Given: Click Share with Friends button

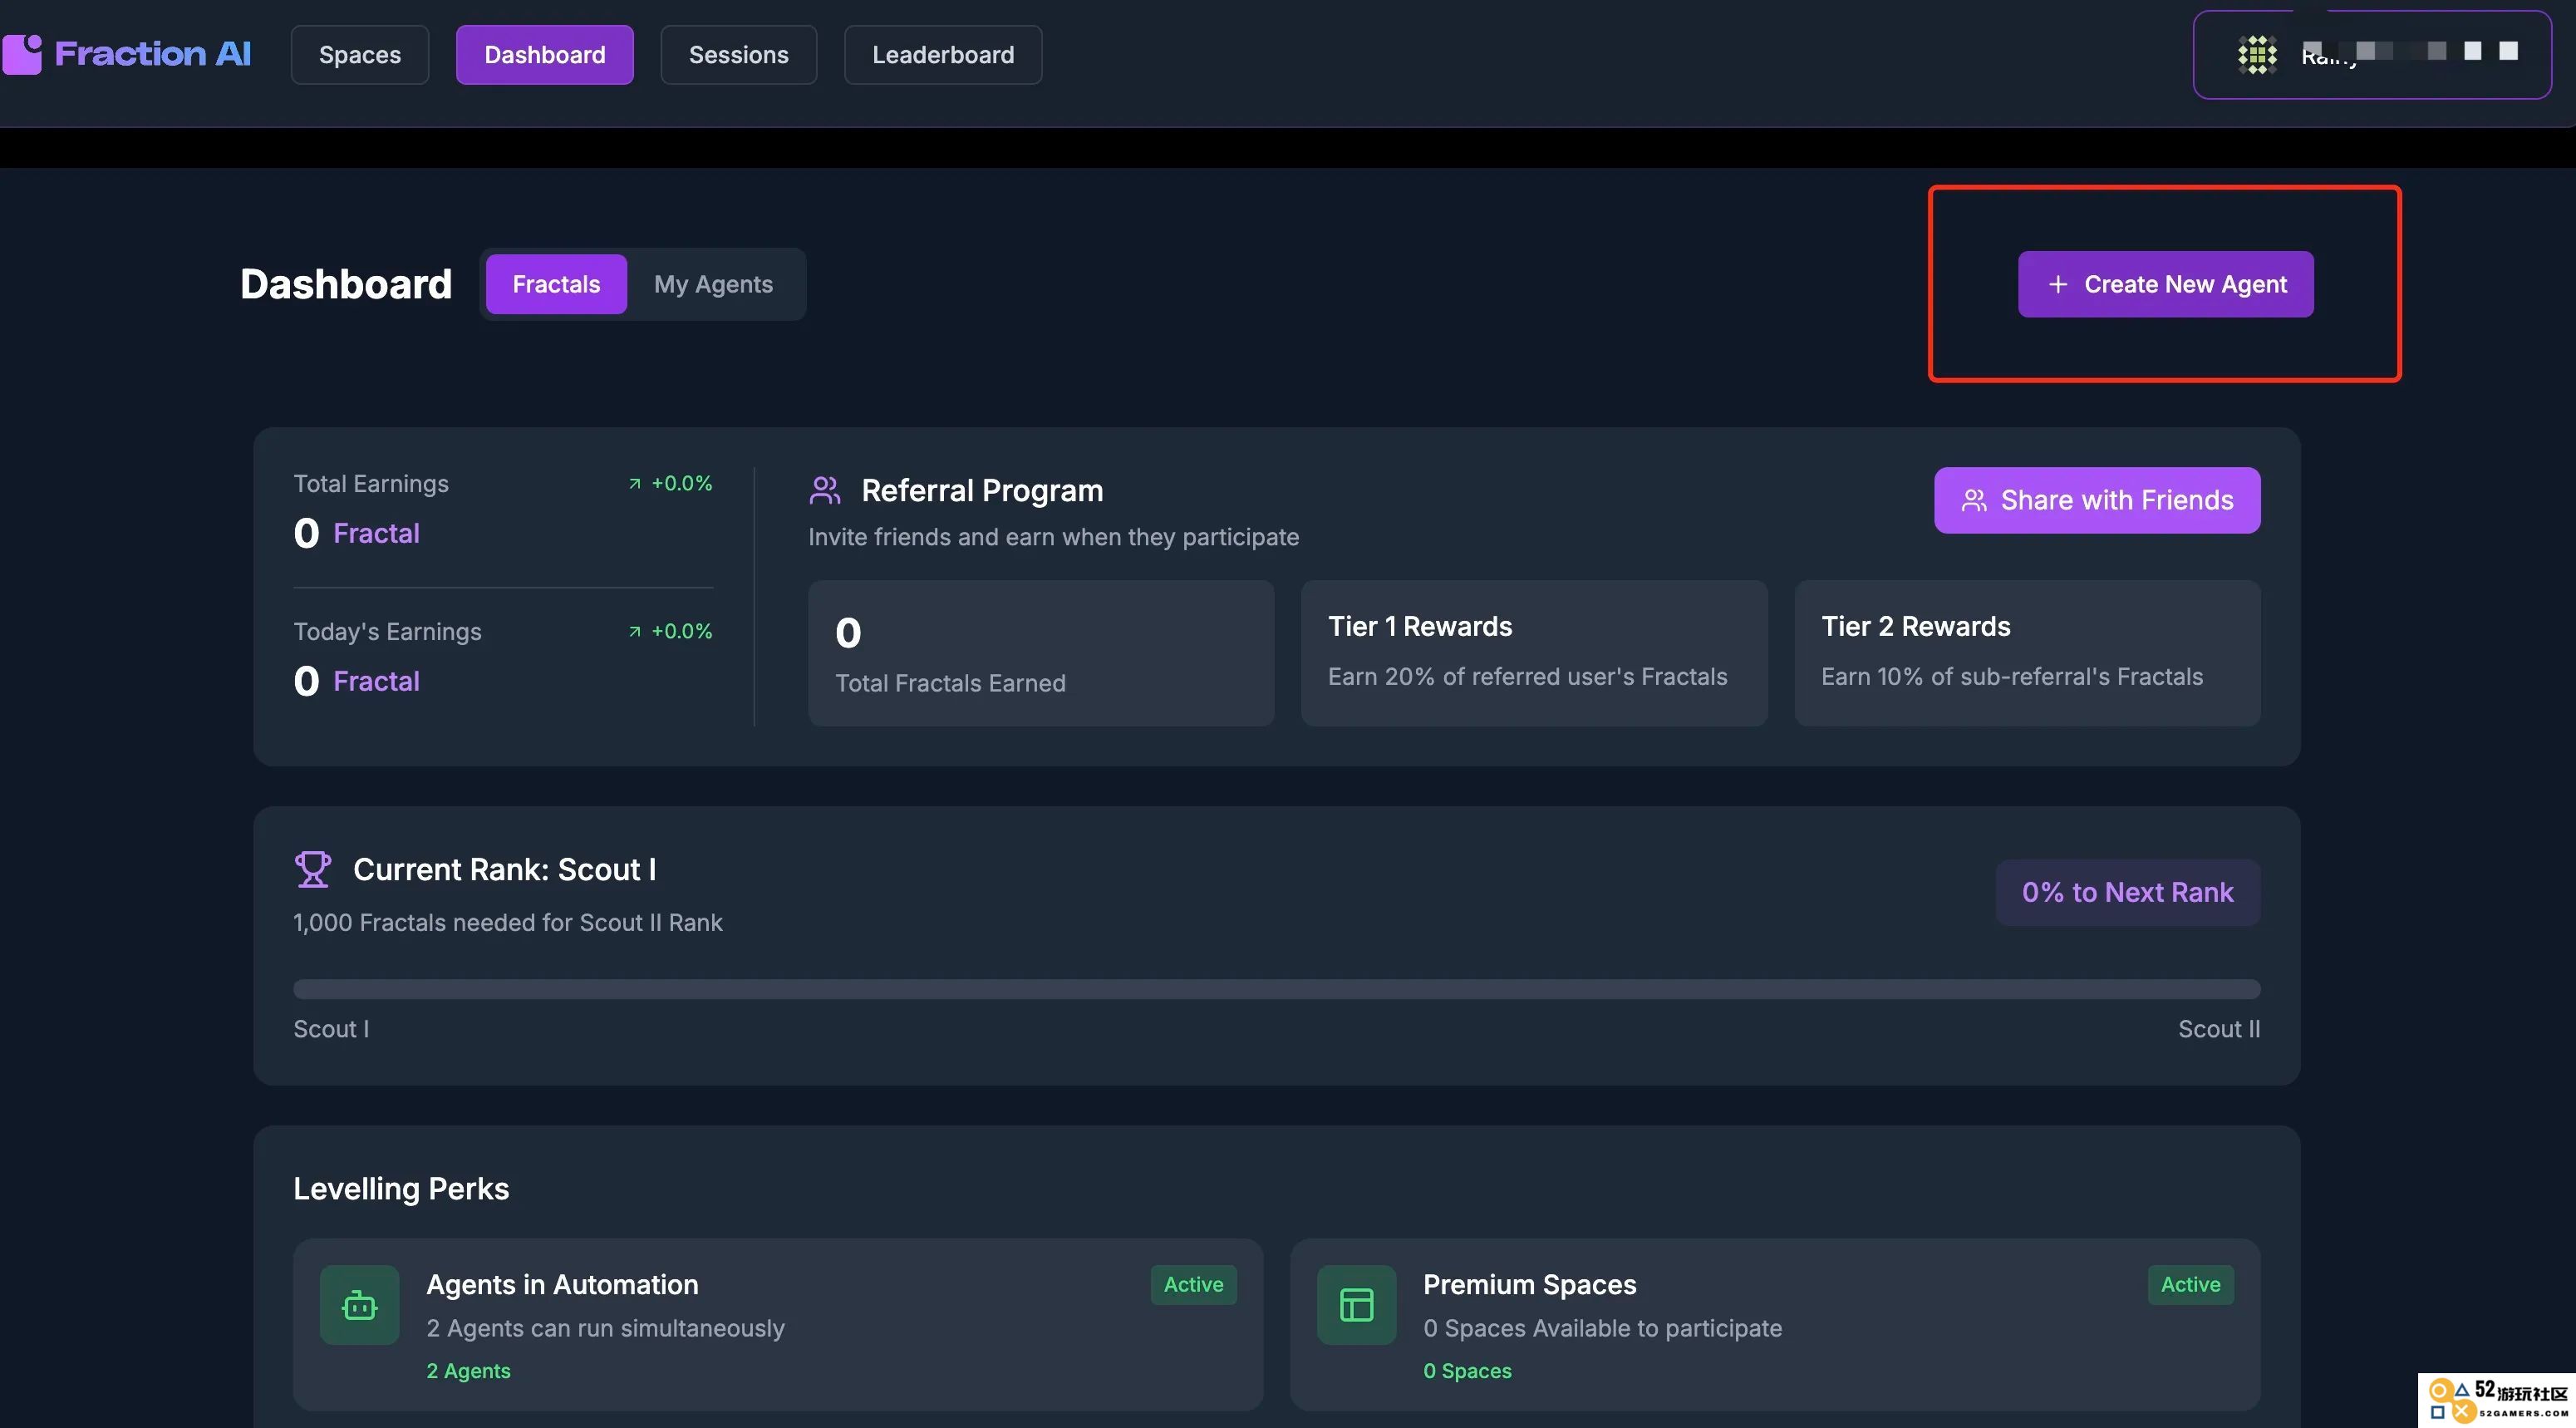Looking at the screenshot, I should point(2097,500).
